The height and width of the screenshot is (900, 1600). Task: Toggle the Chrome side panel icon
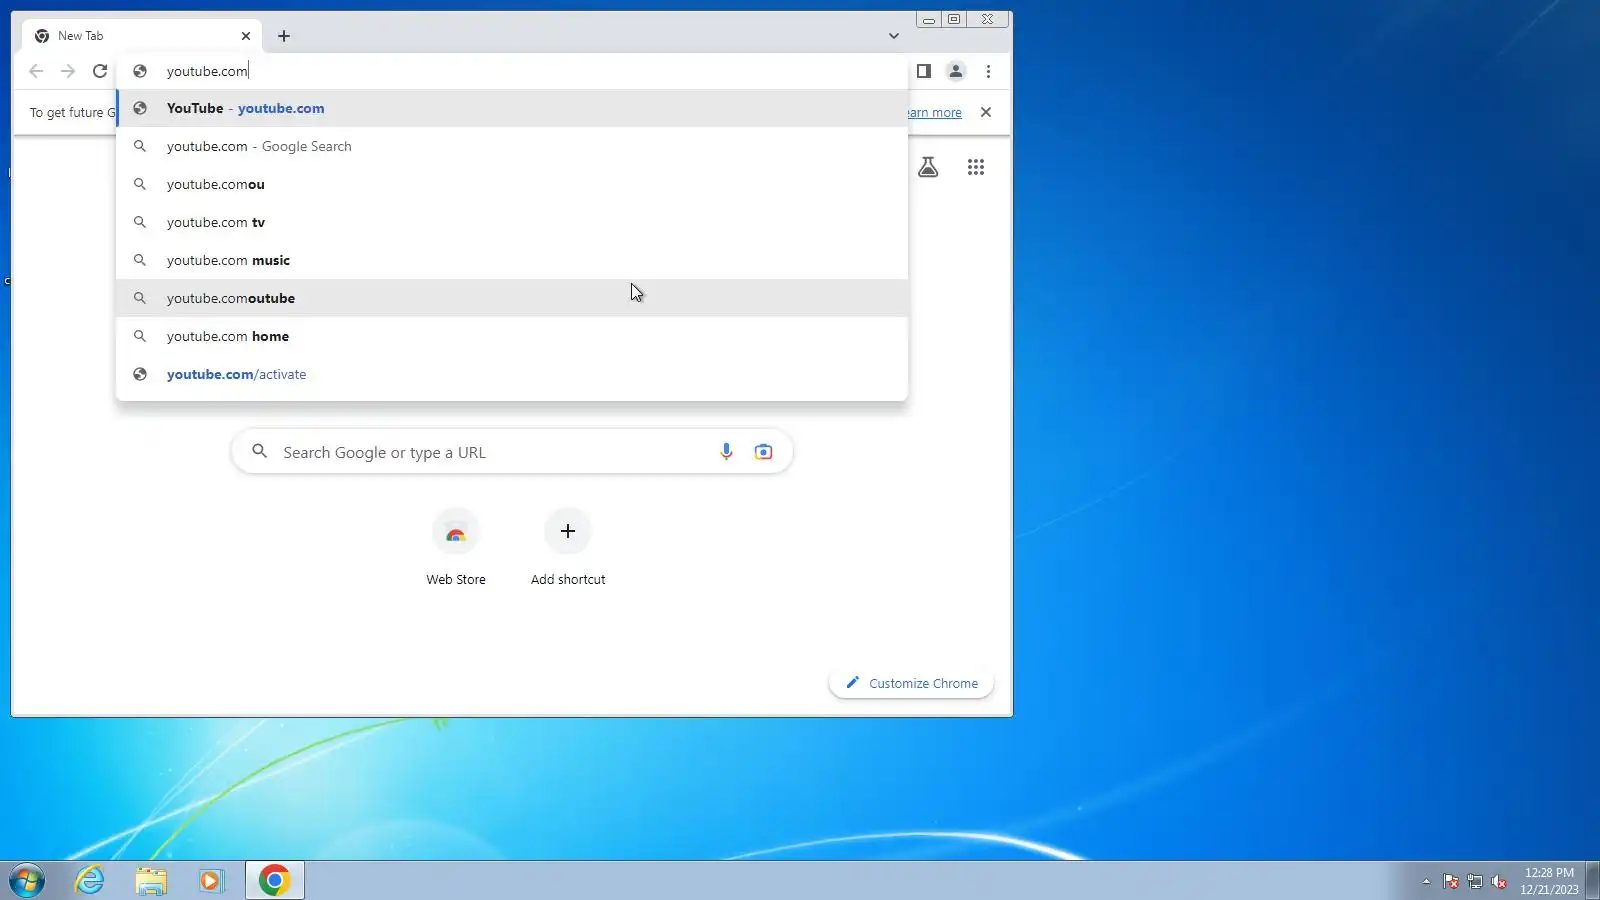click(x=924, y=71)
